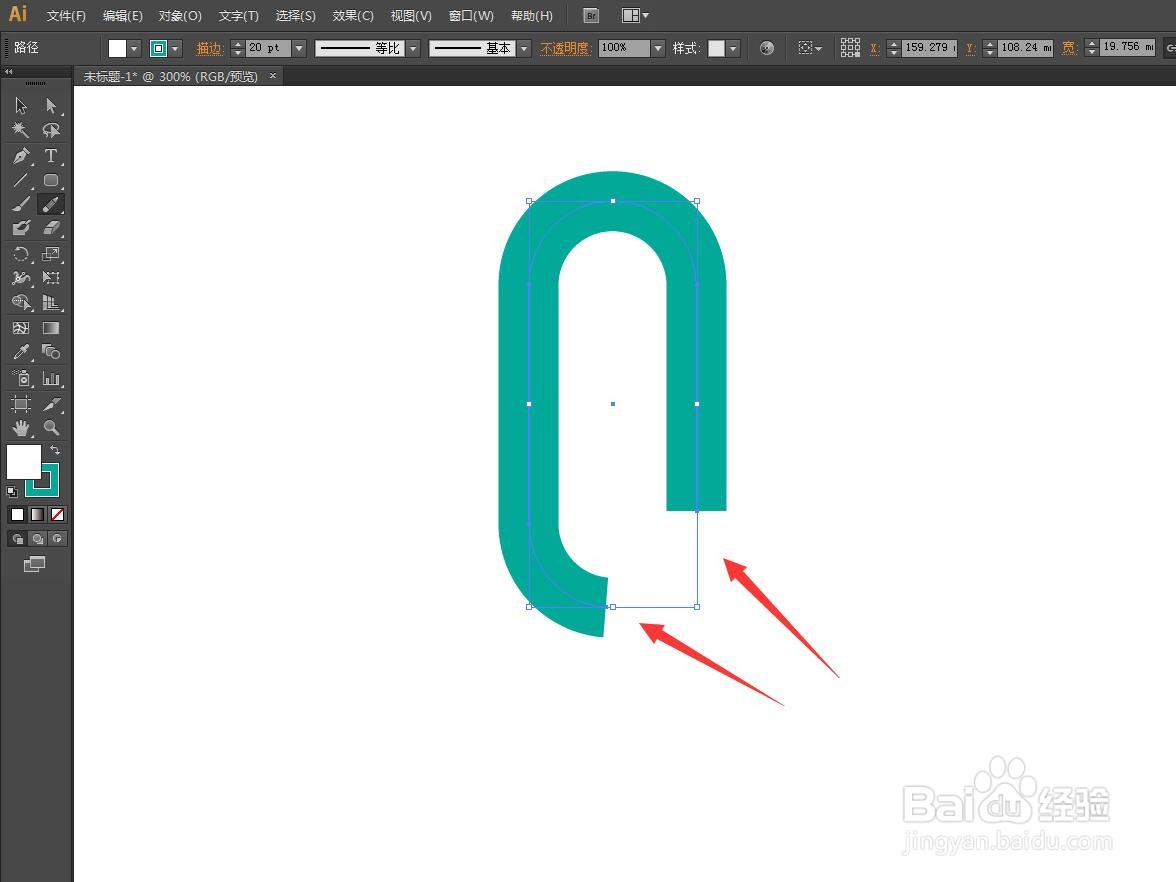
Task: Select the Free Transform tool
Action: click(50, 278)
